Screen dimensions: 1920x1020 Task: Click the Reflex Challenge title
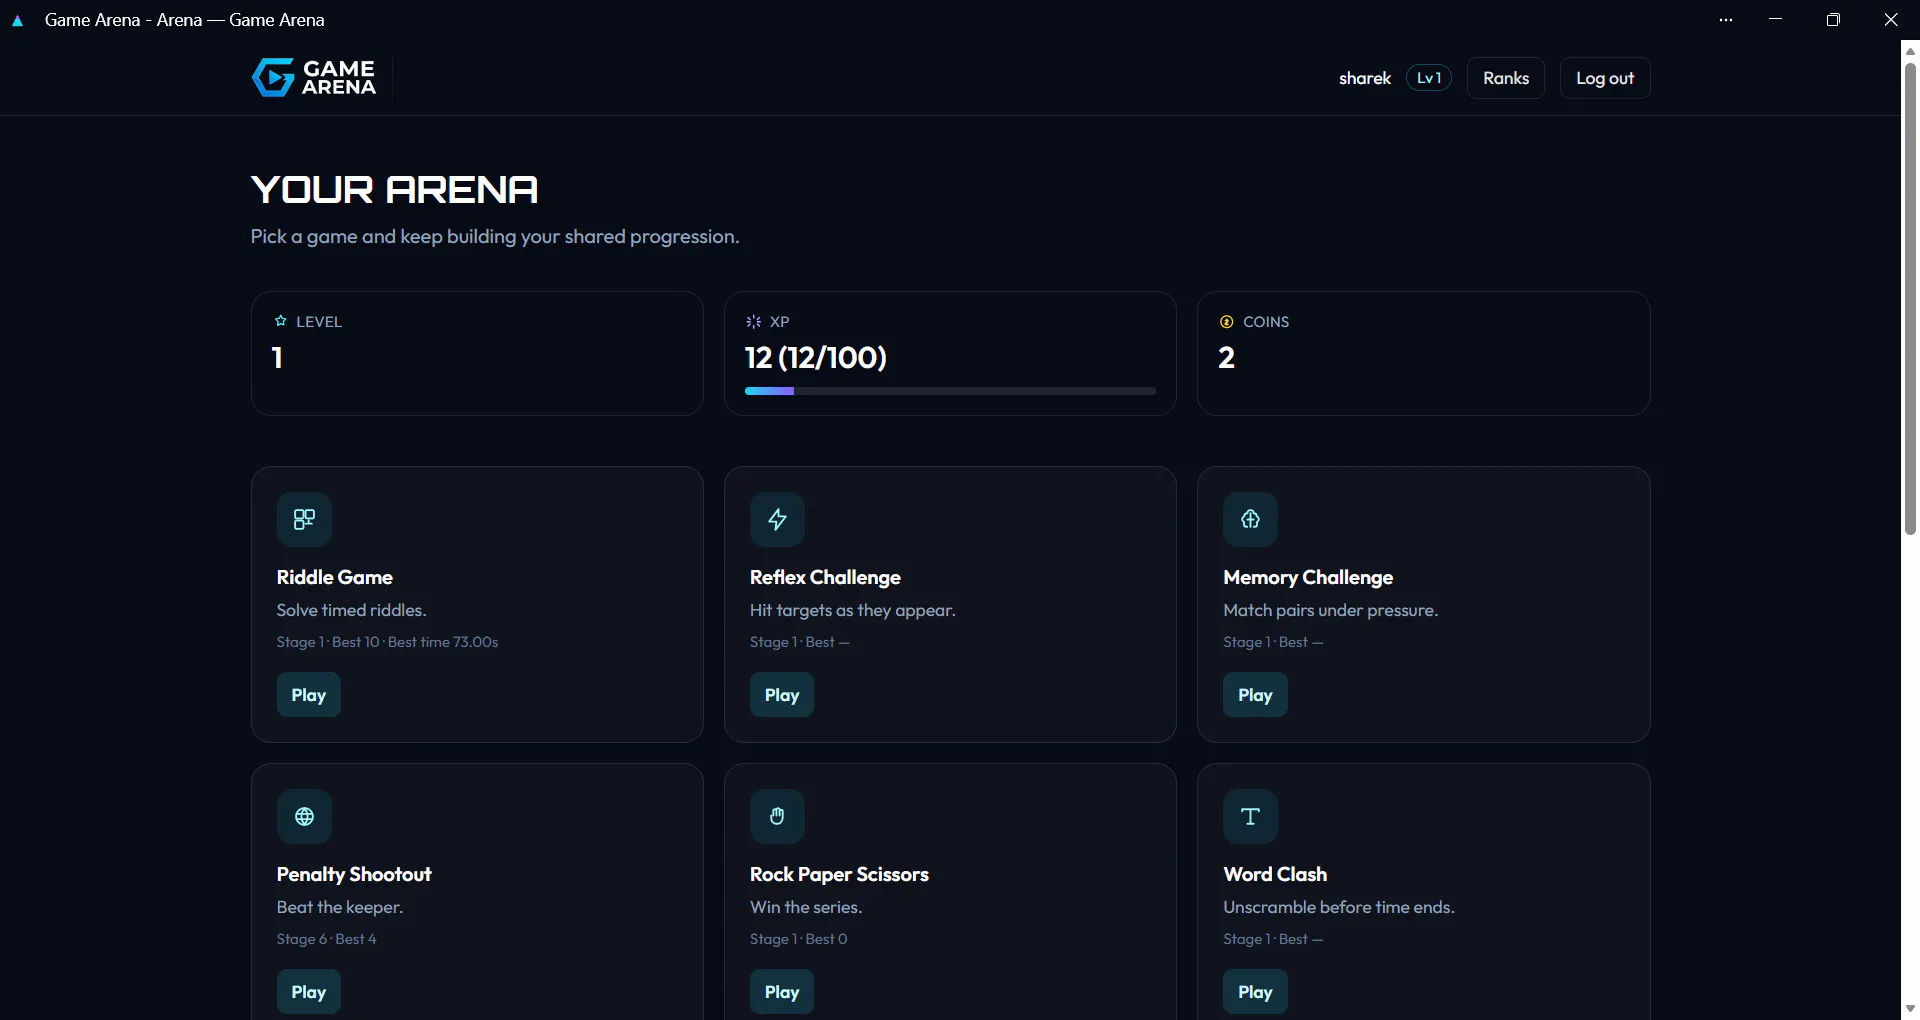click(x=825, y=577)
